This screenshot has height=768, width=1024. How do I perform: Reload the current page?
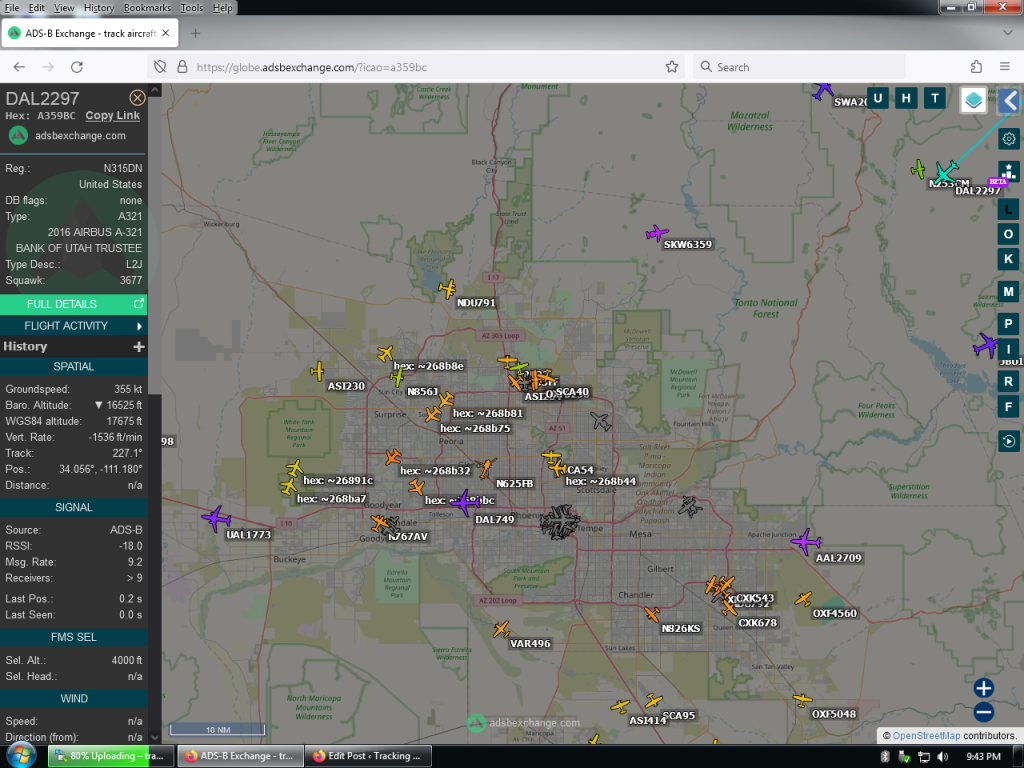[76, 67]
